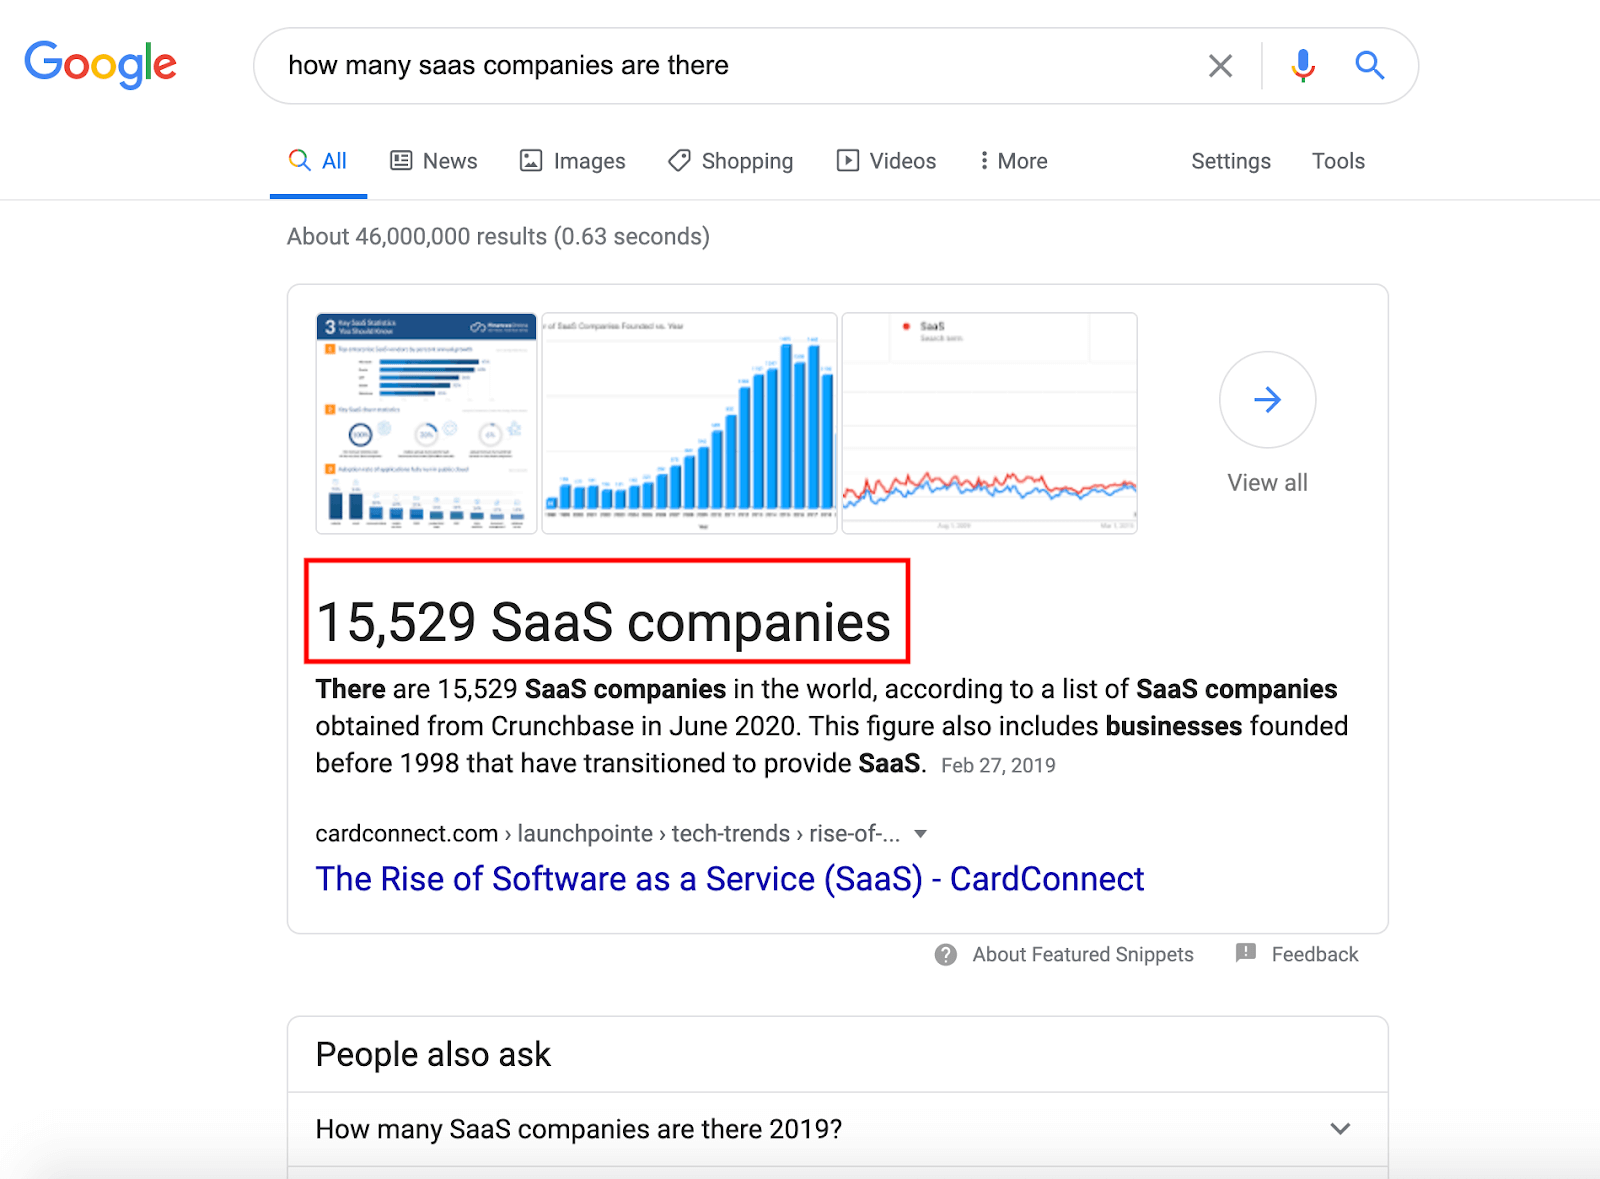1600x1179 pixels.
Task: Click the Google logo
Action: tap(100, 65)
